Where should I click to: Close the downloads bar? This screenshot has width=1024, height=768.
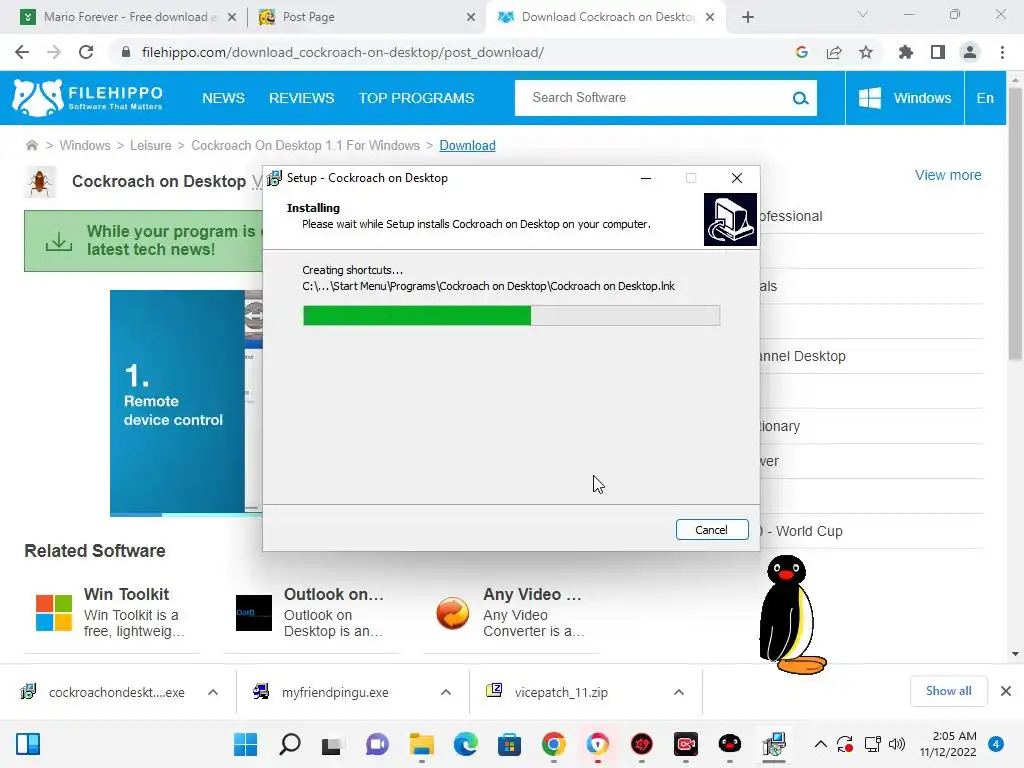[x=1006, y=691]
